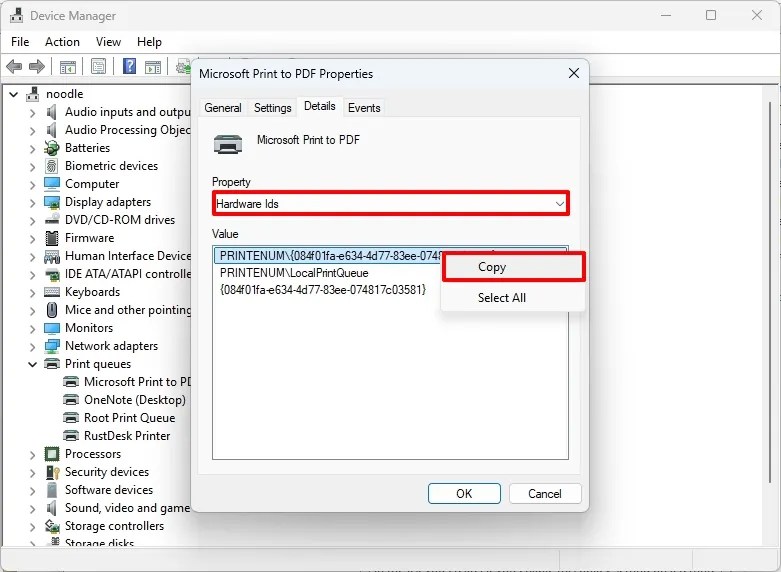Switch to the General tab
This screenshot has height=572, width=781.
coord(223,108)
